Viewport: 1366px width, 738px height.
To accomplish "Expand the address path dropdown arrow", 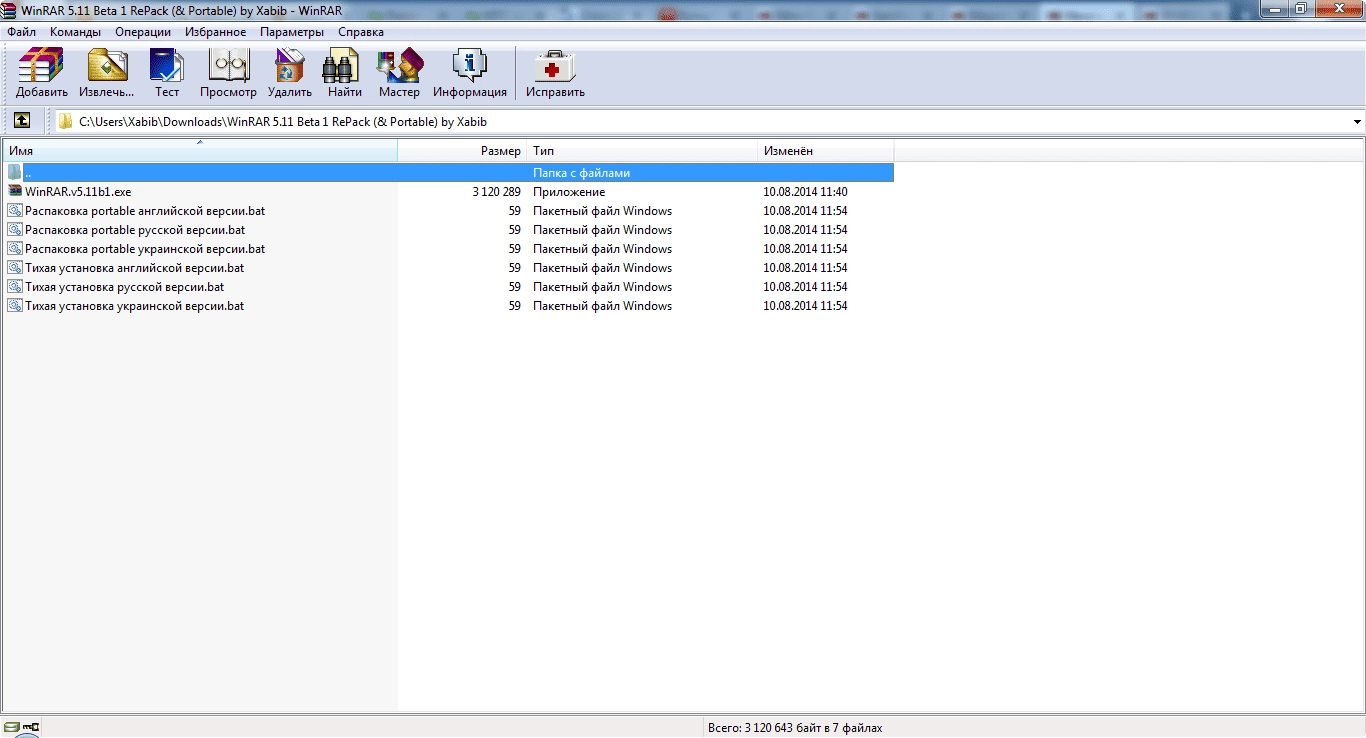I will click(1357, 122).
